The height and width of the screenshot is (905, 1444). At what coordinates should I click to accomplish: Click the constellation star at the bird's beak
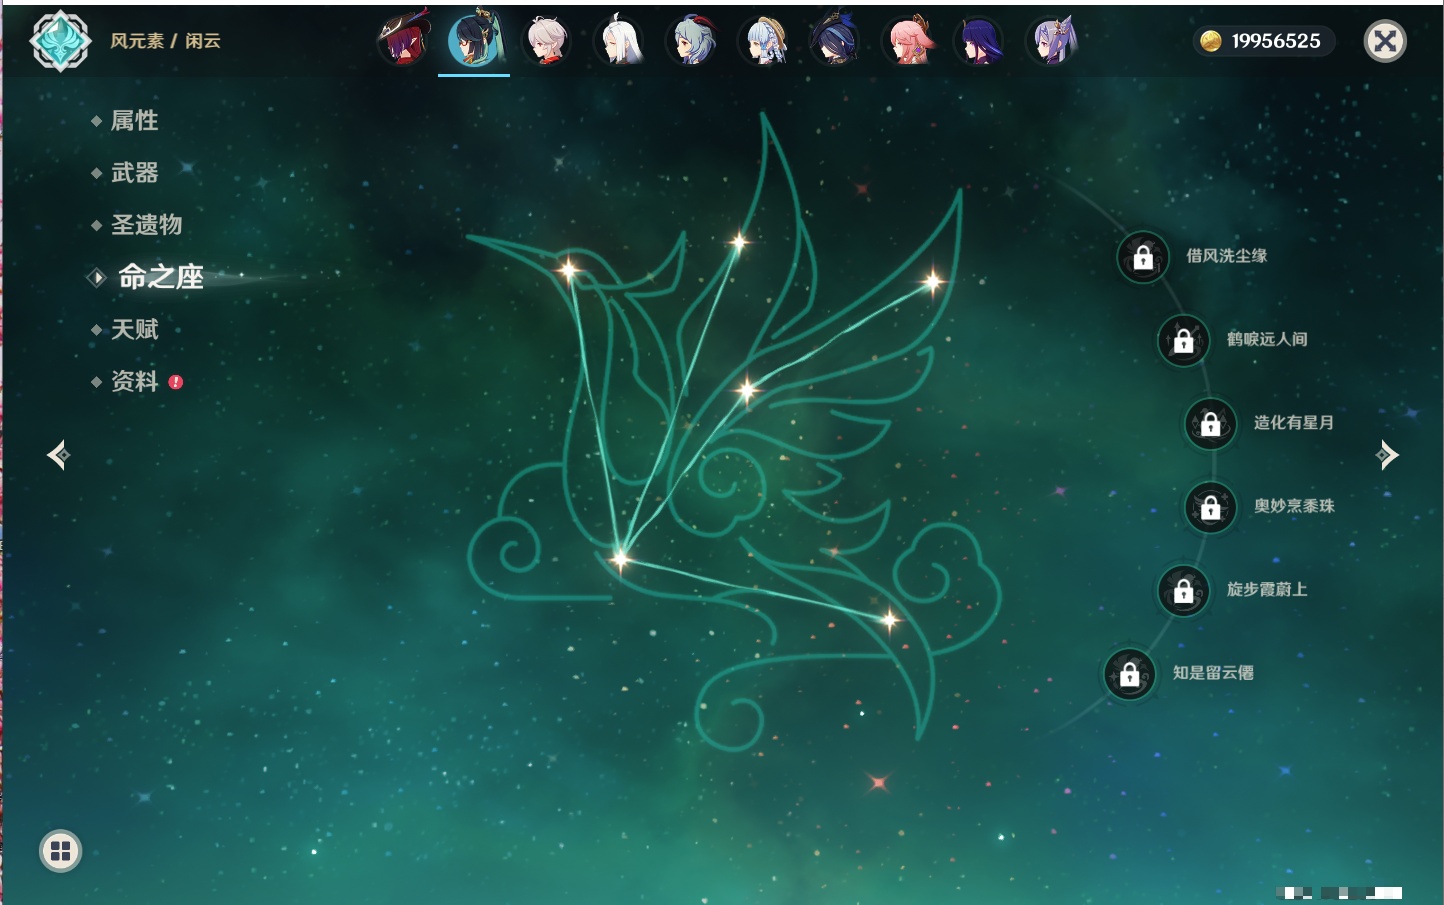pyautogui.click(x=568, y=270)
